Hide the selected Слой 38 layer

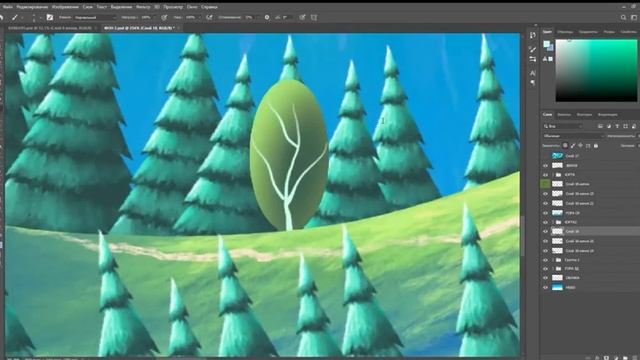[x=545, y=231]
